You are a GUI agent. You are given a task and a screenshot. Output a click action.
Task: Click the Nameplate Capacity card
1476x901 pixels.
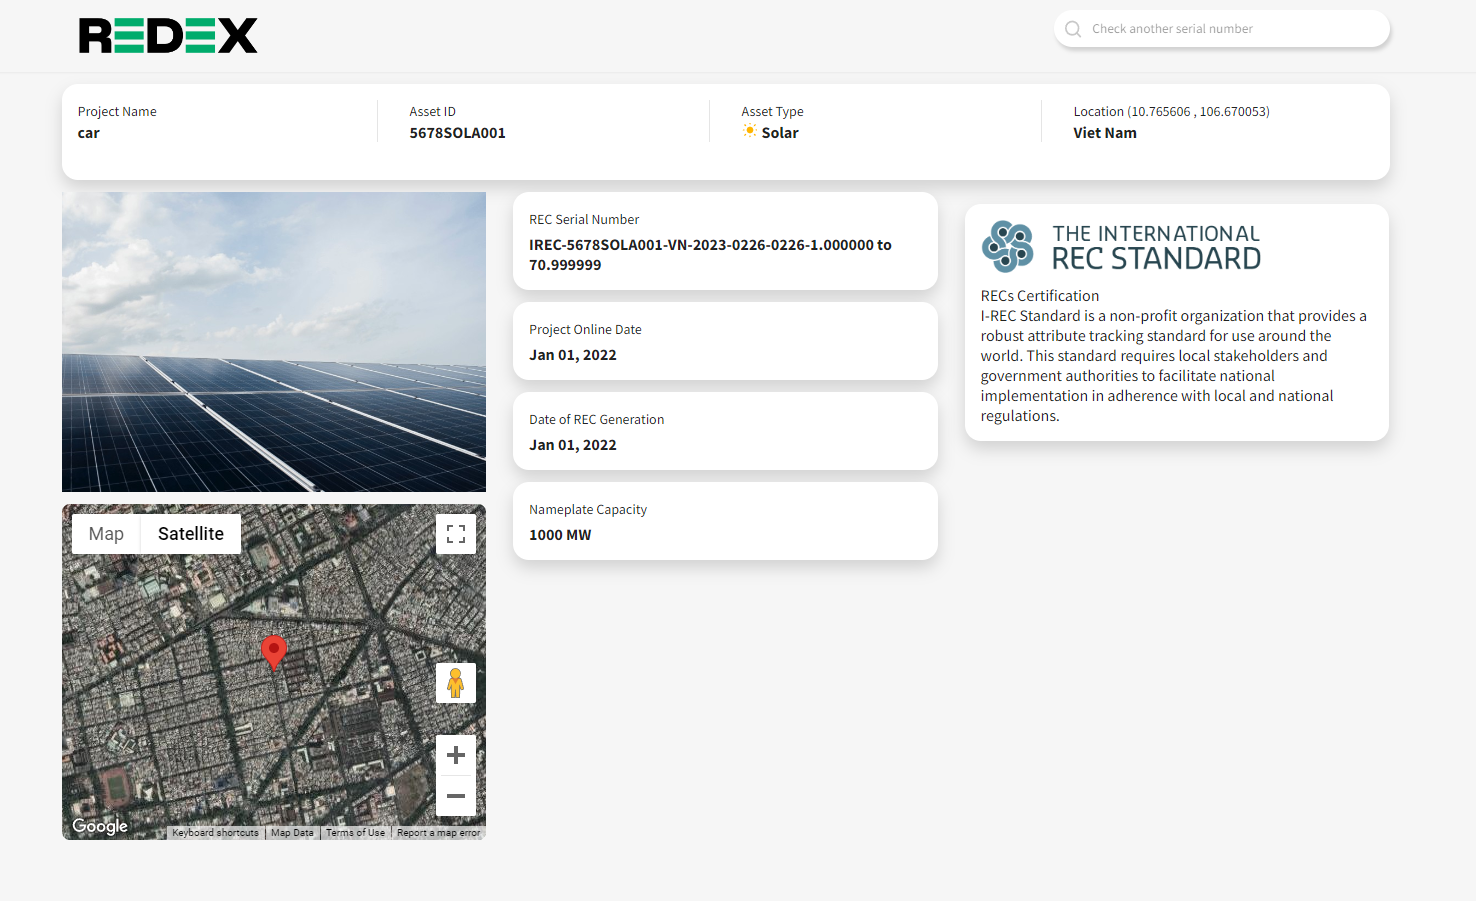point(725,521)
